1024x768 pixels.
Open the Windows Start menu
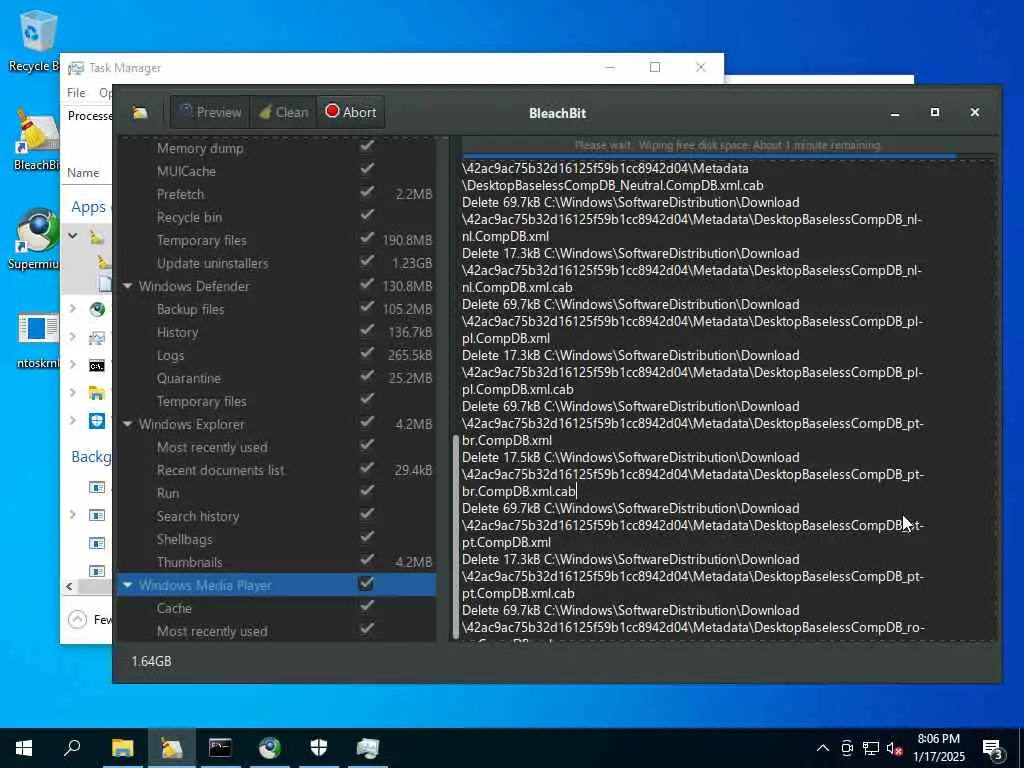pyautogui.click(x=24, y=748)
